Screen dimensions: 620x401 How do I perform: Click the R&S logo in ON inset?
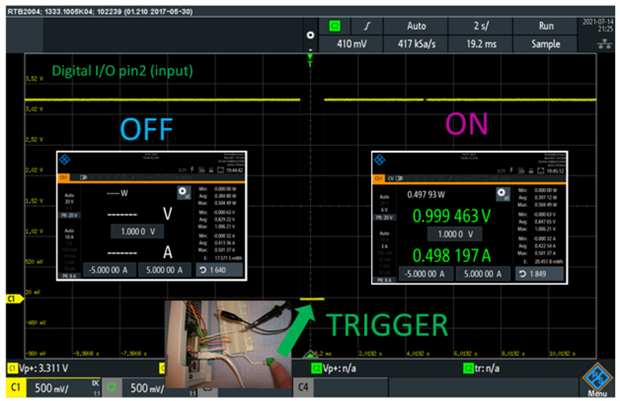click(x=380, y=160)
